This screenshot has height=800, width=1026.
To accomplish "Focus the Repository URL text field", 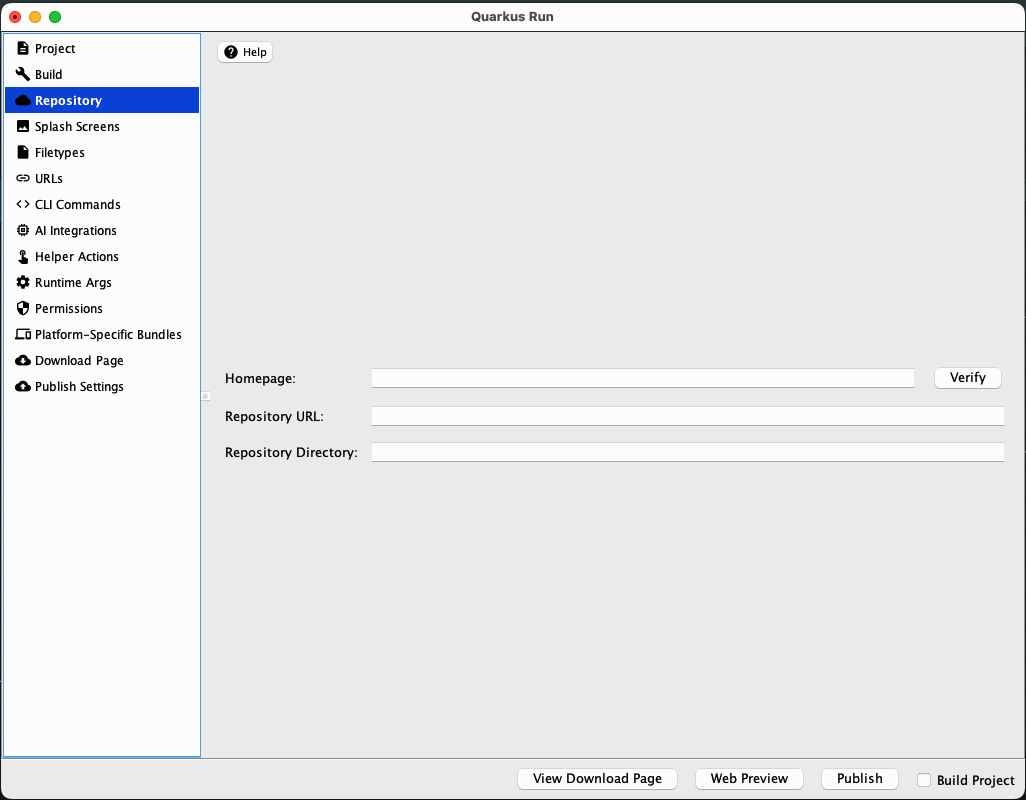I will 688,416.
